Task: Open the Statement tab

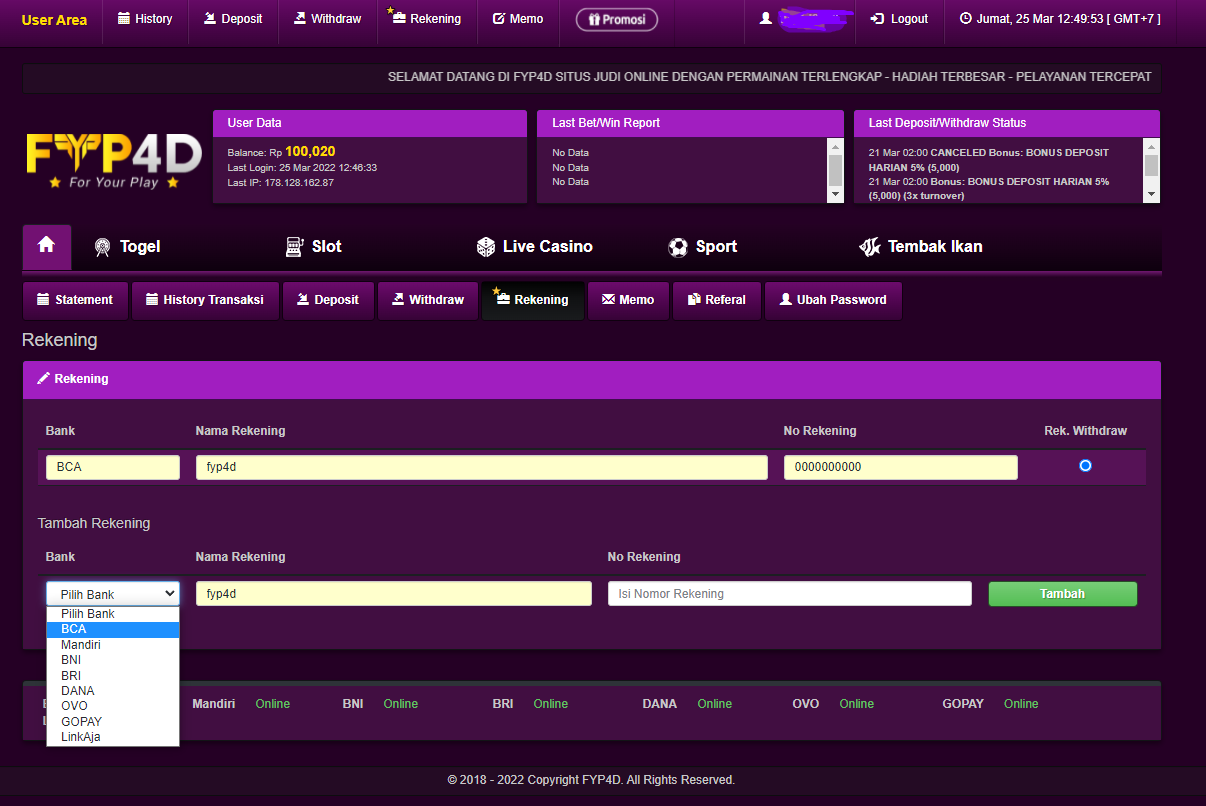Action: (75, 300)
